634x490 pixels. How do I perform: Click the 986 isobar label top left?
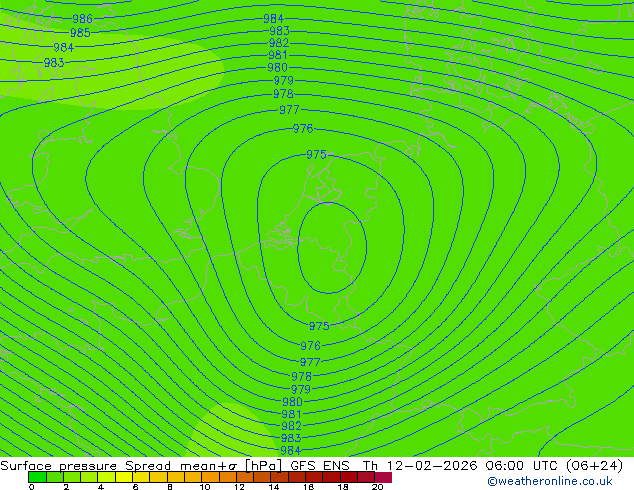[82, 19]
